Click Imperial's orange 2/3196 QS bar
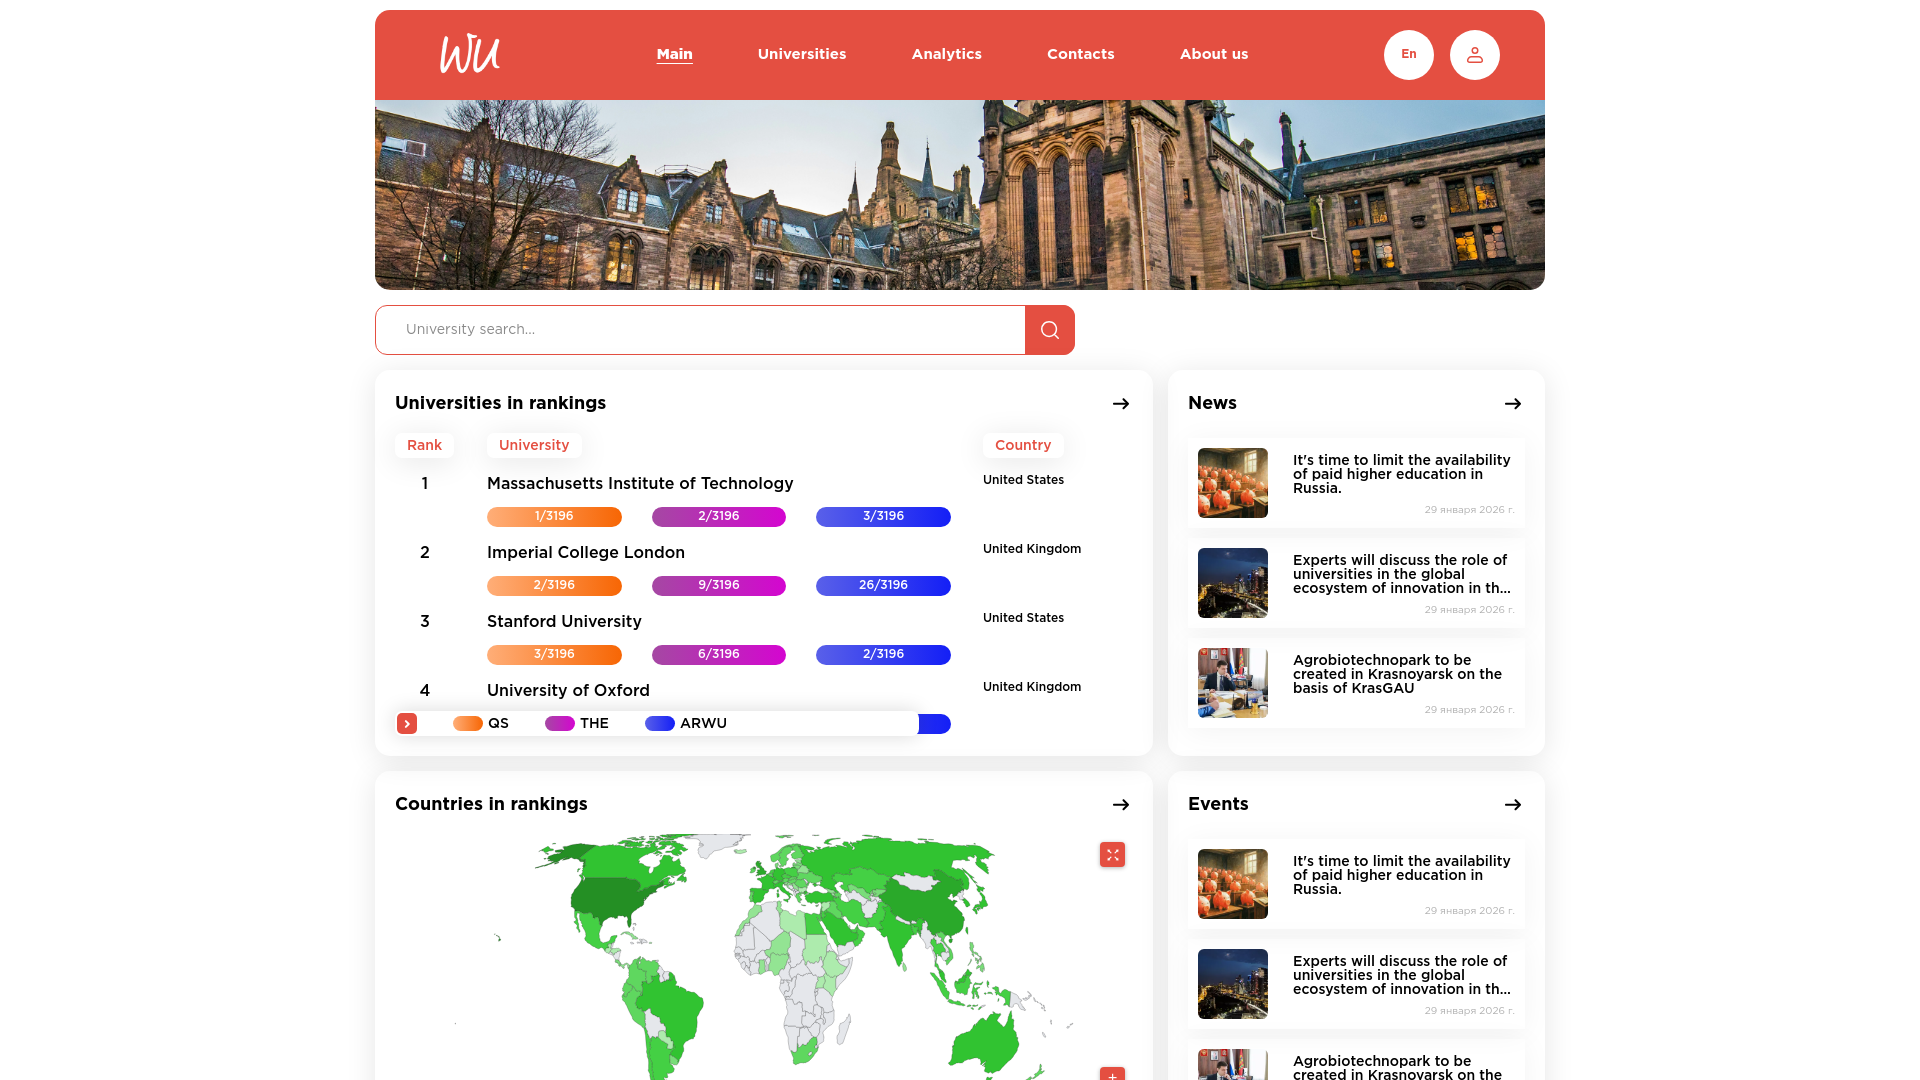The image size is (1920, 1080). tap(554, 586)
